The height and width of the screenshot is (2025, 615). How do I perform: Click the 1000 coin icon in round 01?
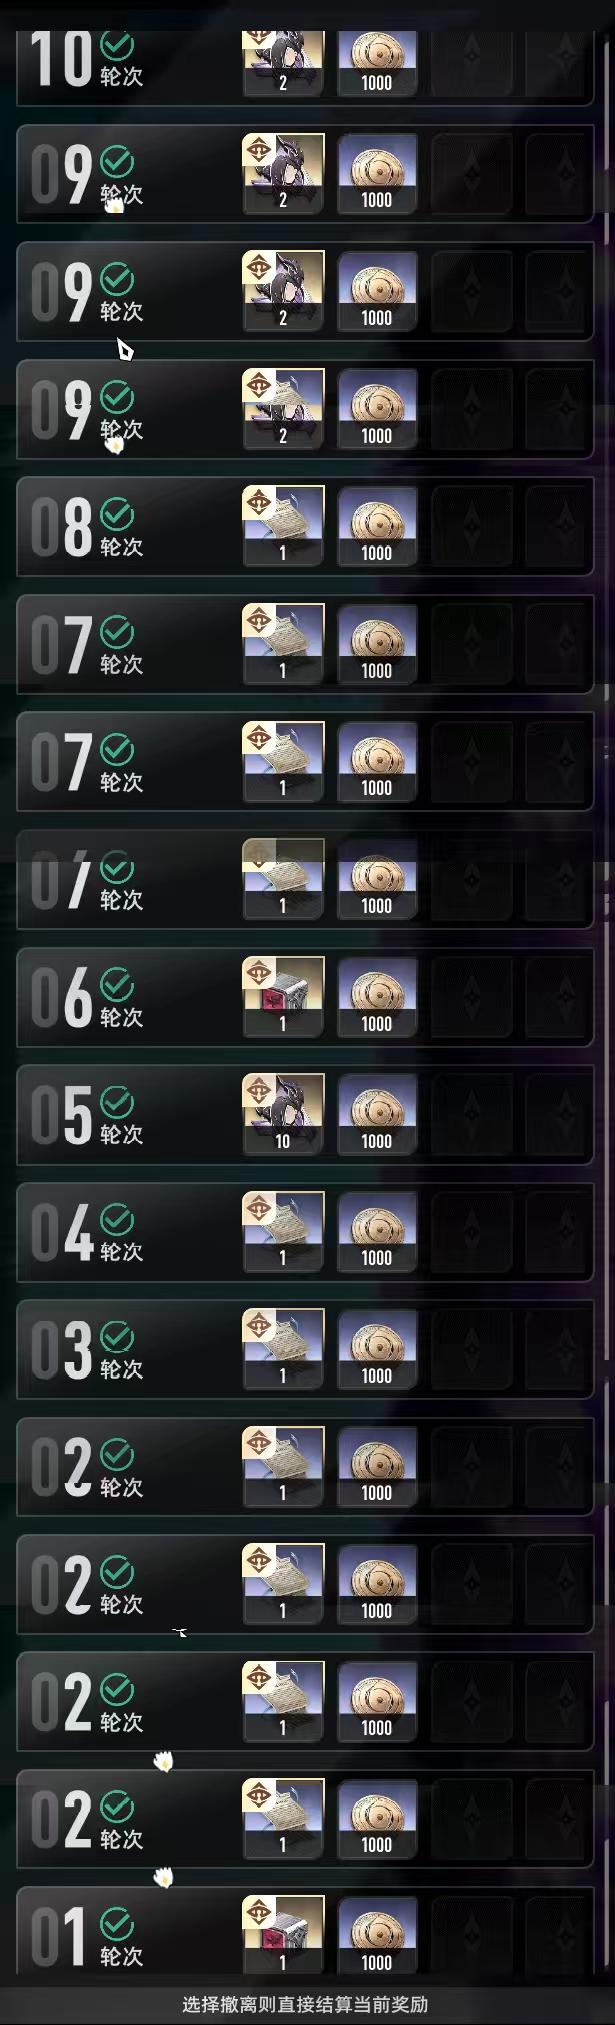(377, 1936)
